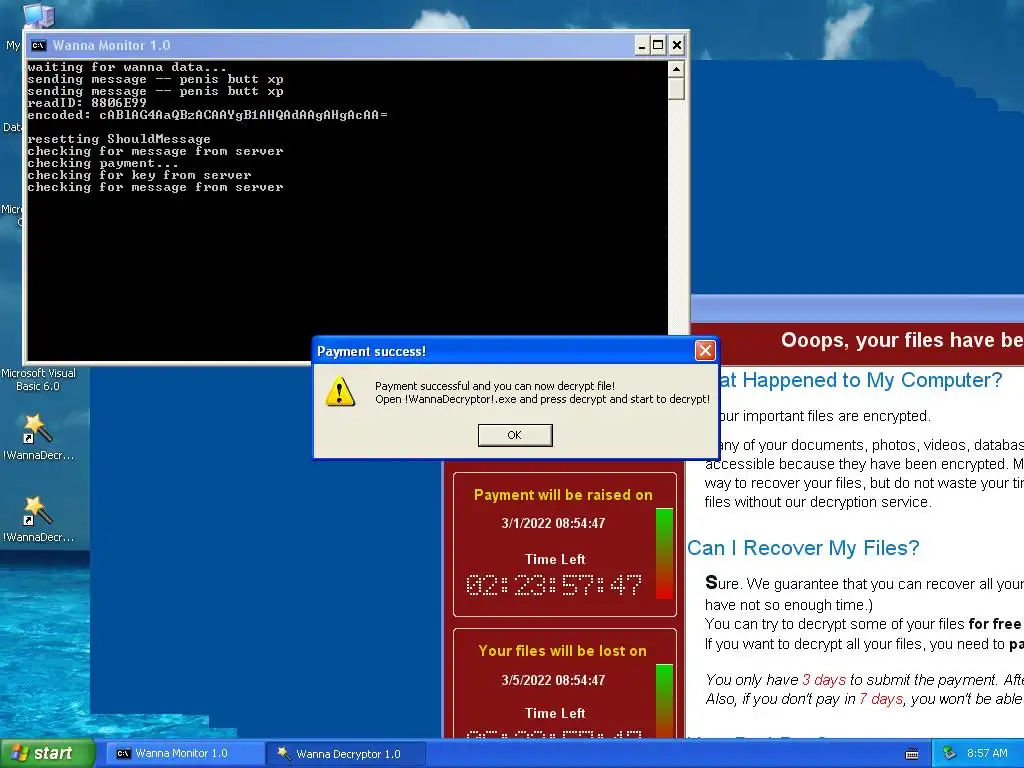Click the My Computer desktop icon
This screenshot has height=768, width=1024.
37,14
